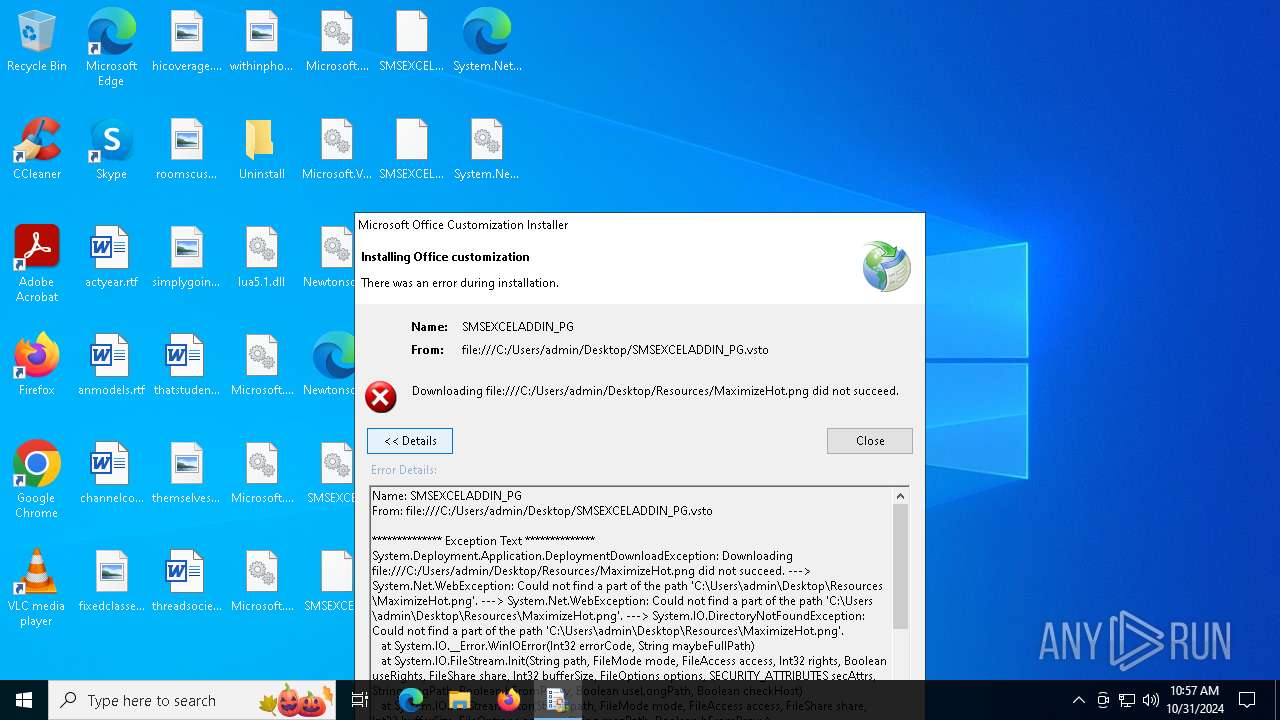Open File Explorer from the taskbar

[x=460, y=700]
